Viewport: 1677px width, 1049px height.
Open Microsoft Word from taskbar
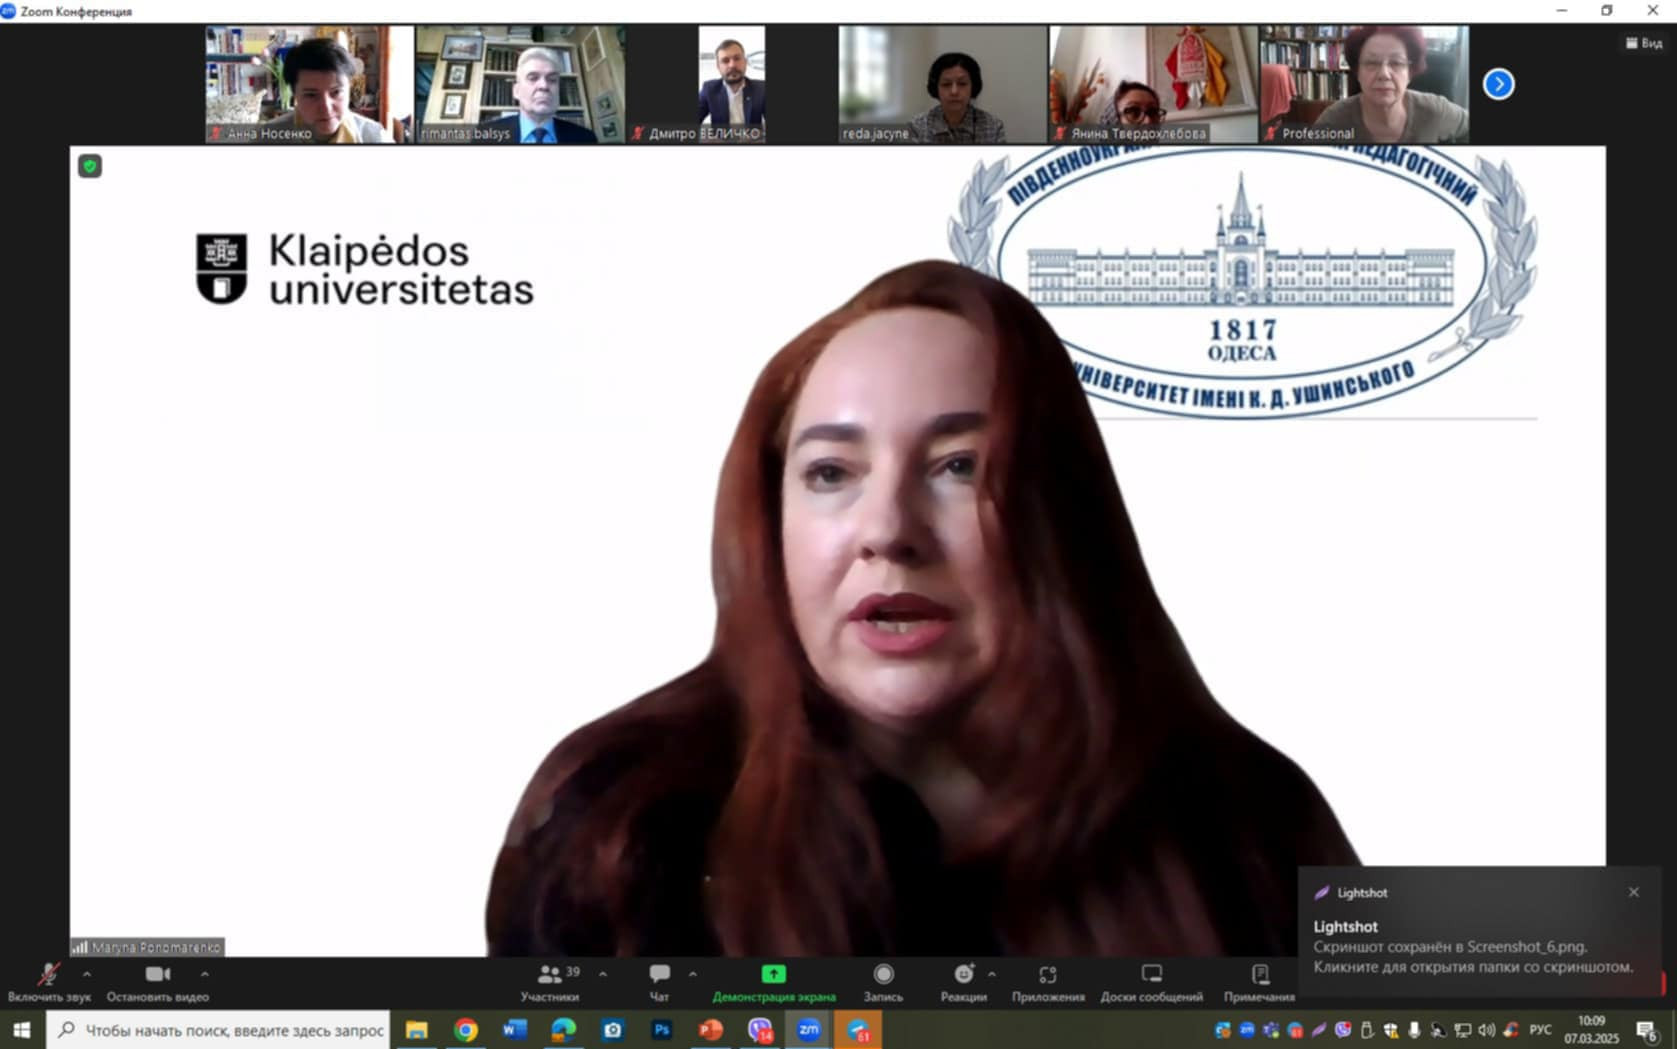[515, 1030]
